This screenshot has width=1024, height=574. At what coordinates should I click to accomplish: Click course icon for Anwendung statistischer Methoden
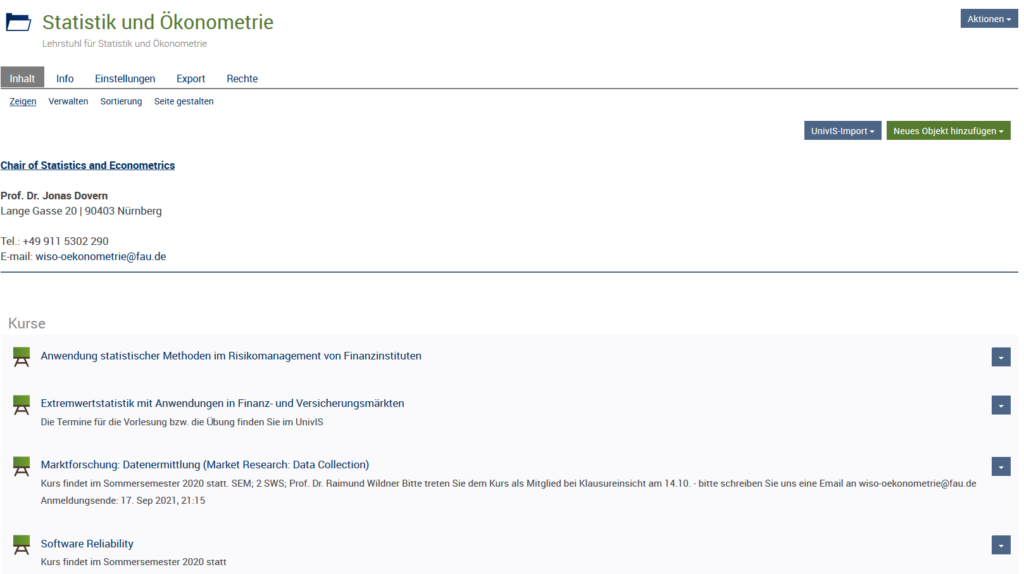click(22, 357)
